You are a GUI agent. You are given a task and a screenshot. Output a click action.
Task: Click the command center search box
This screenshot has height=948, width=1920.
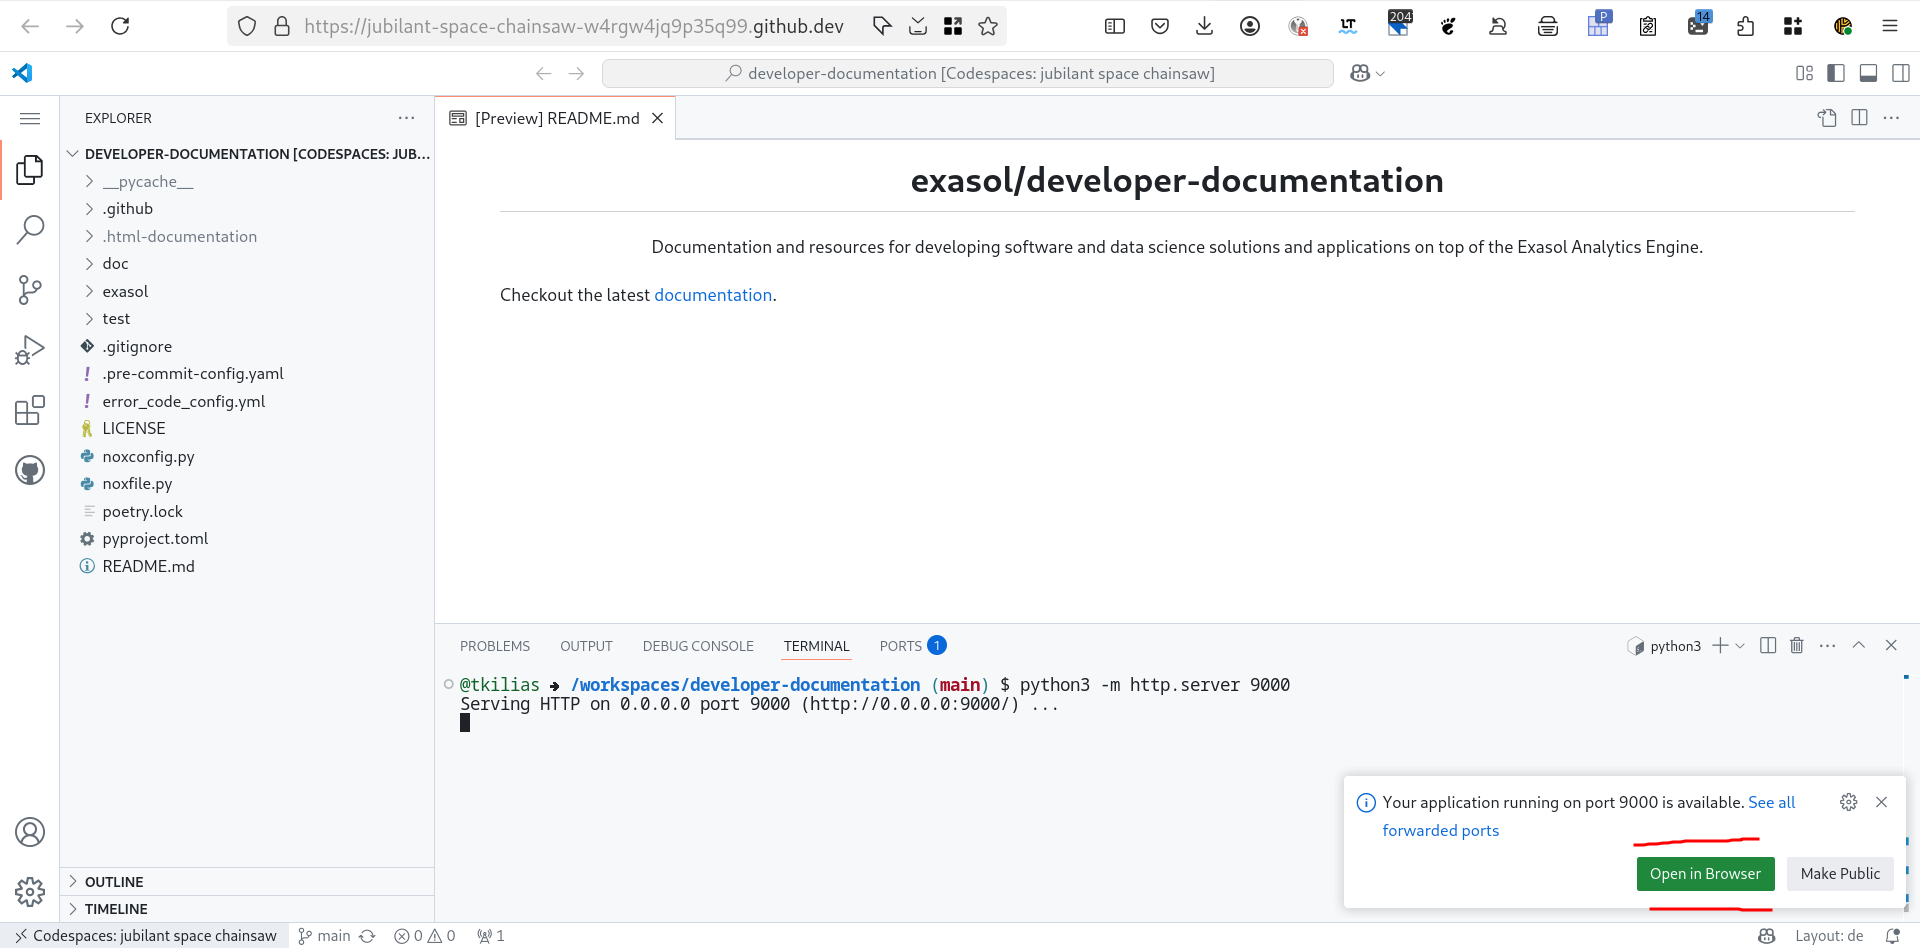pos(968,73)
